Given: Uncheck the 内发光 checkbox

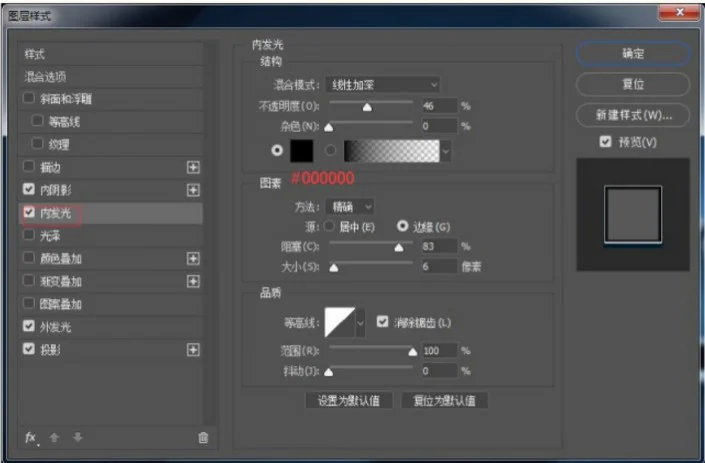Looking at the screenshot, I should tap(29, 212).
